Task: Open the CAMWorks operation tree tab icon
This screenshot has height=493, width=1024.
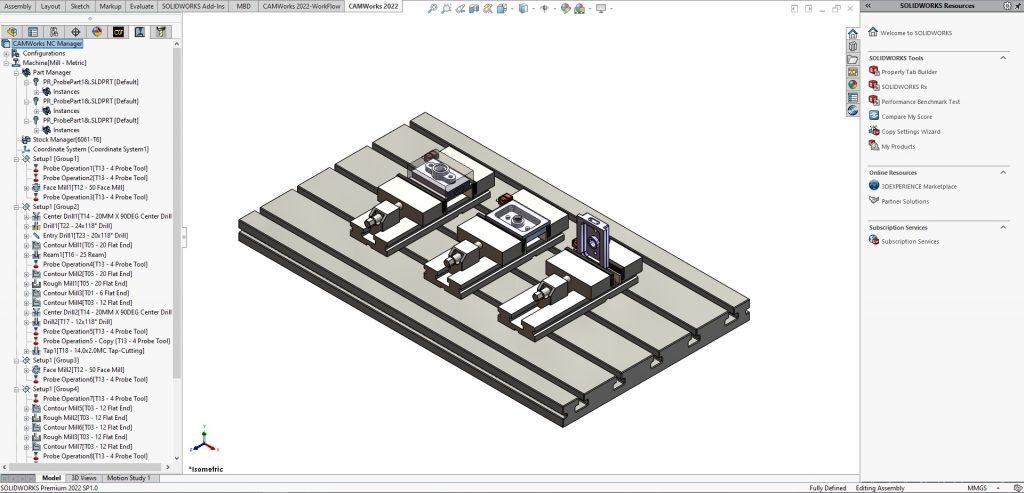Action: 139,31
